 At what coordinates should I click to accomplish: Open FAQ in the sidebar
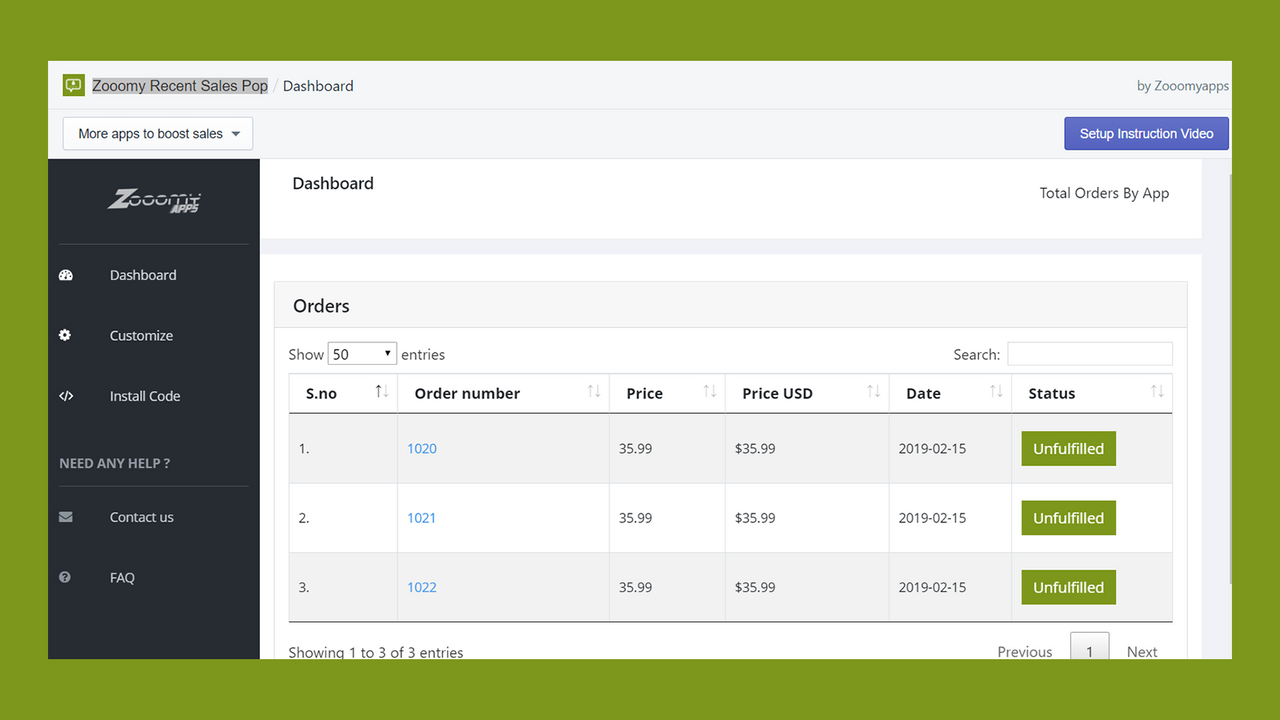click(x=122, y=577)
